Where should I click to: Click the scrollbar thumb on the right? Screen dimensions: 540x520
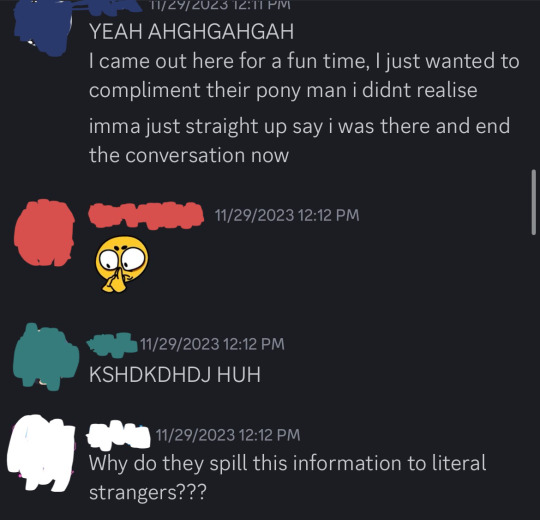tap(533, 202)
